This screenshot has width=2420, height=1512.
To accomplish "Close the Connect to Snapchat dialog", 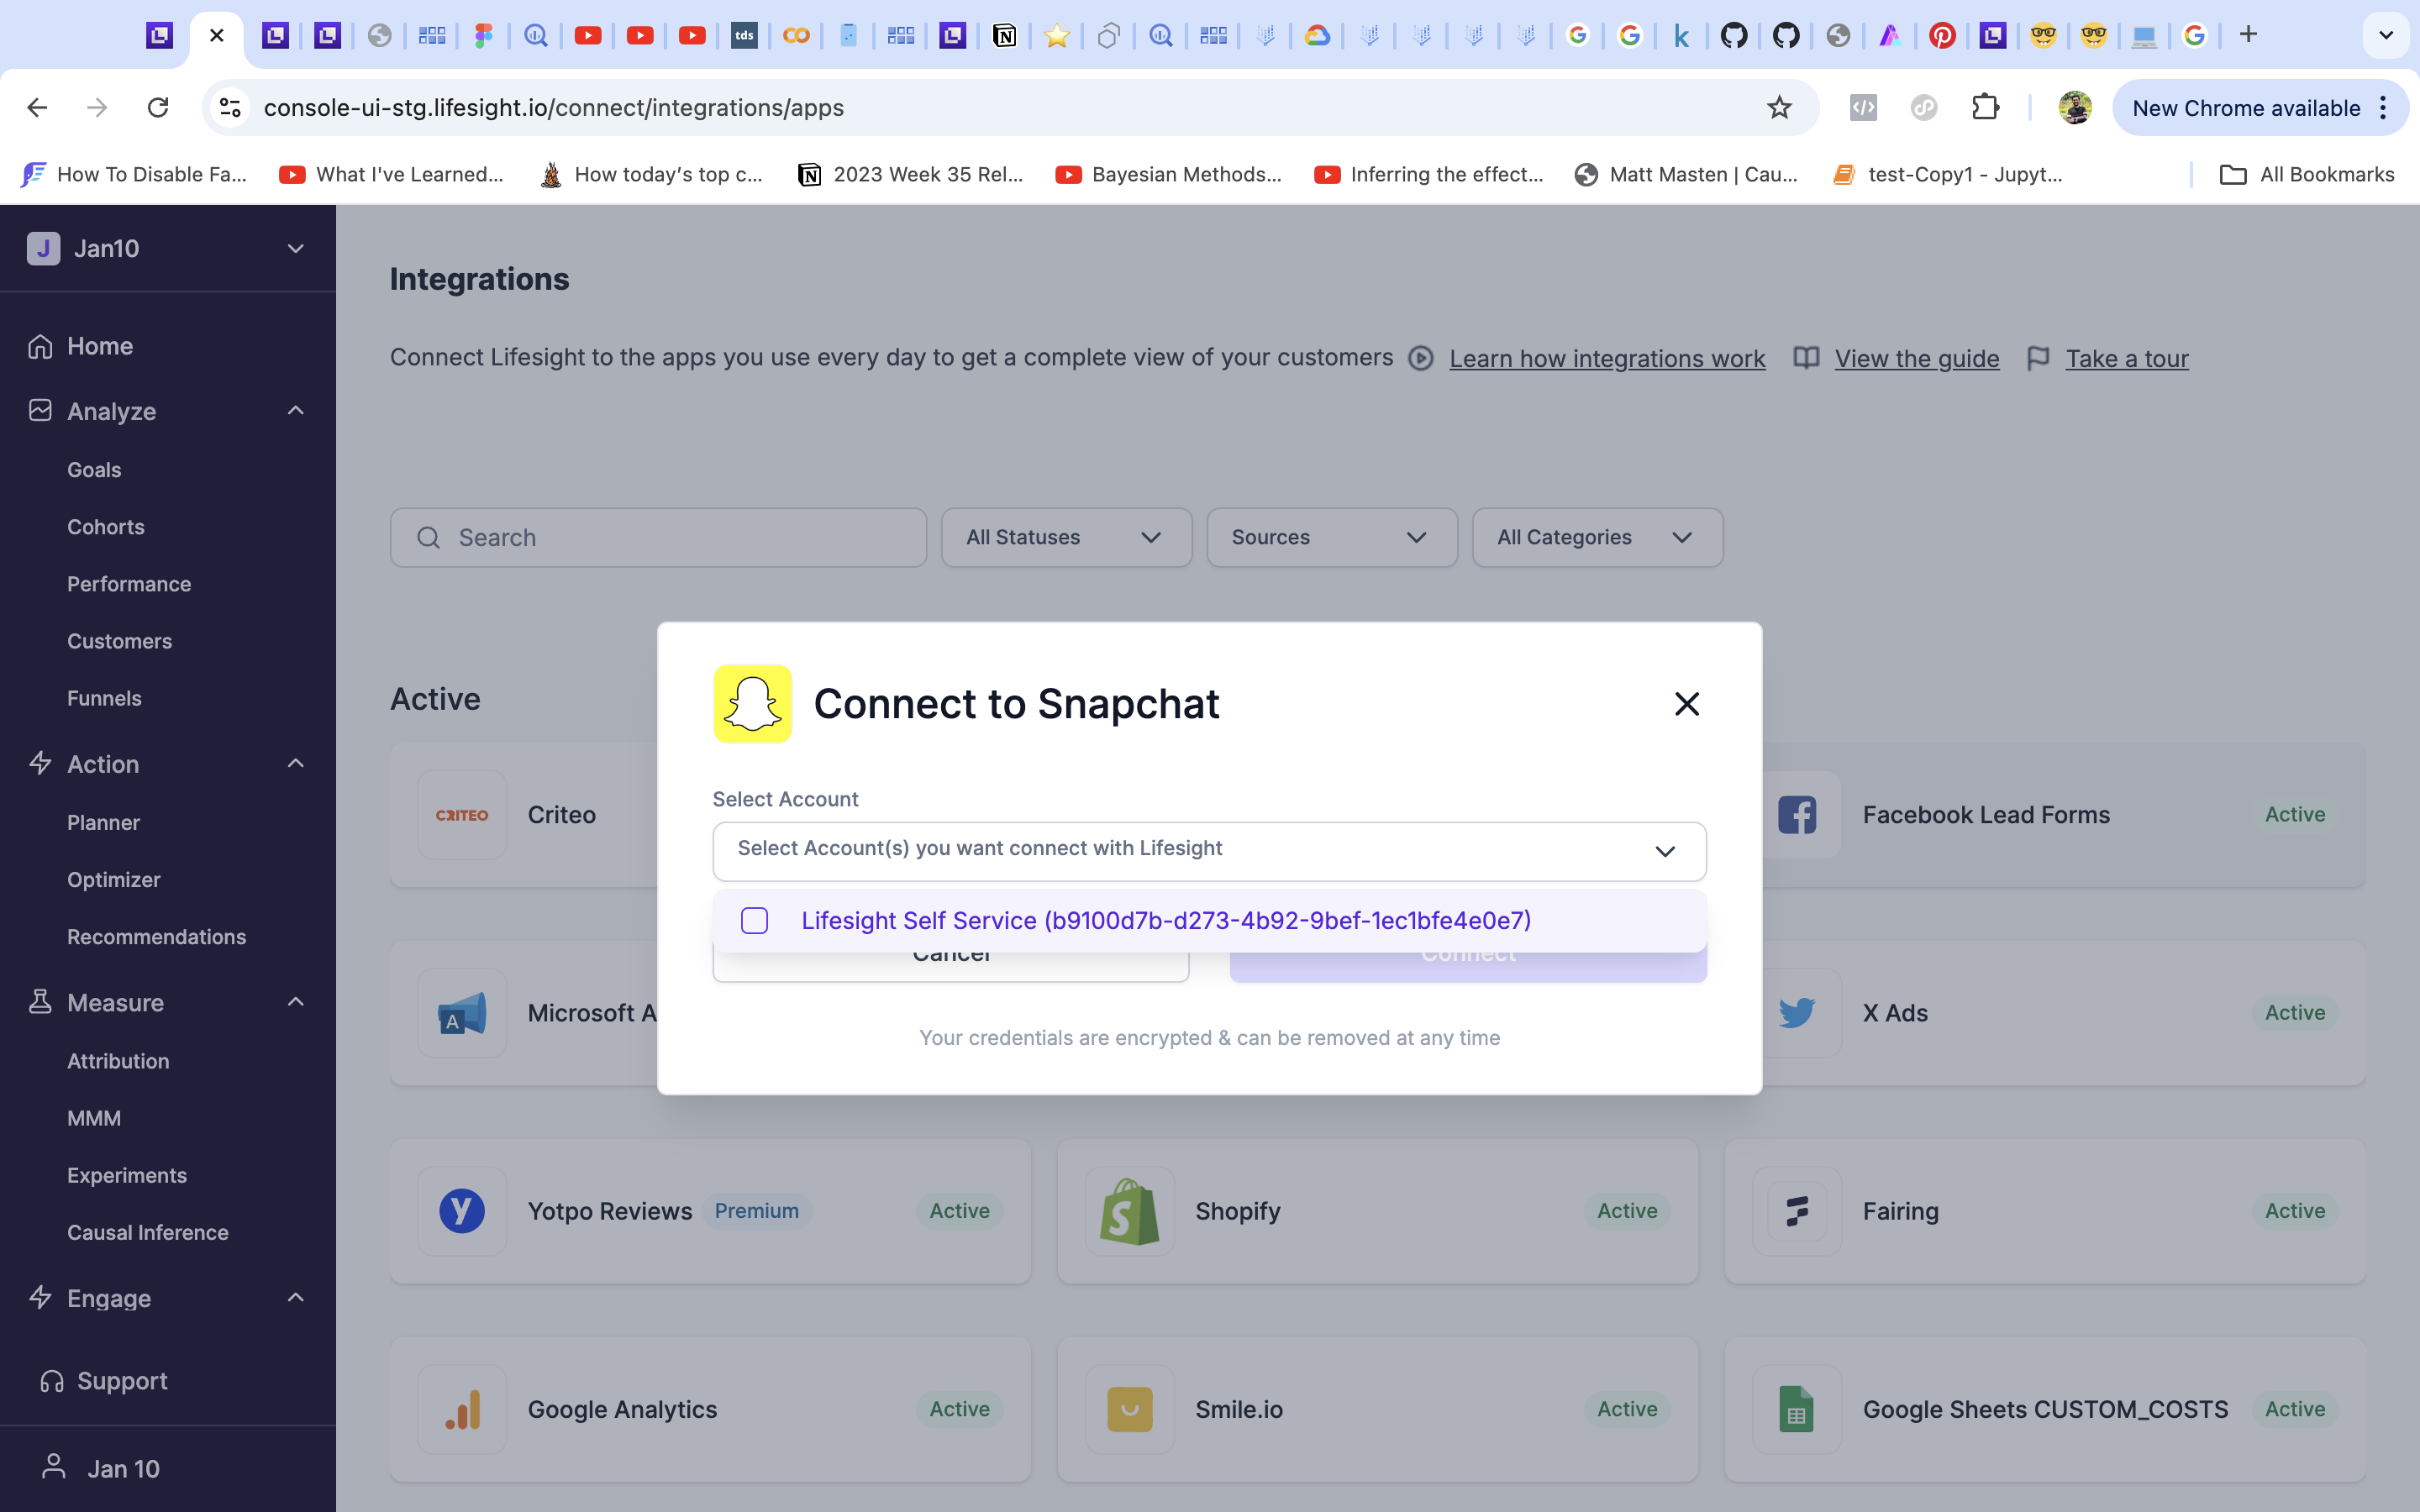I will click(1686, 704).
